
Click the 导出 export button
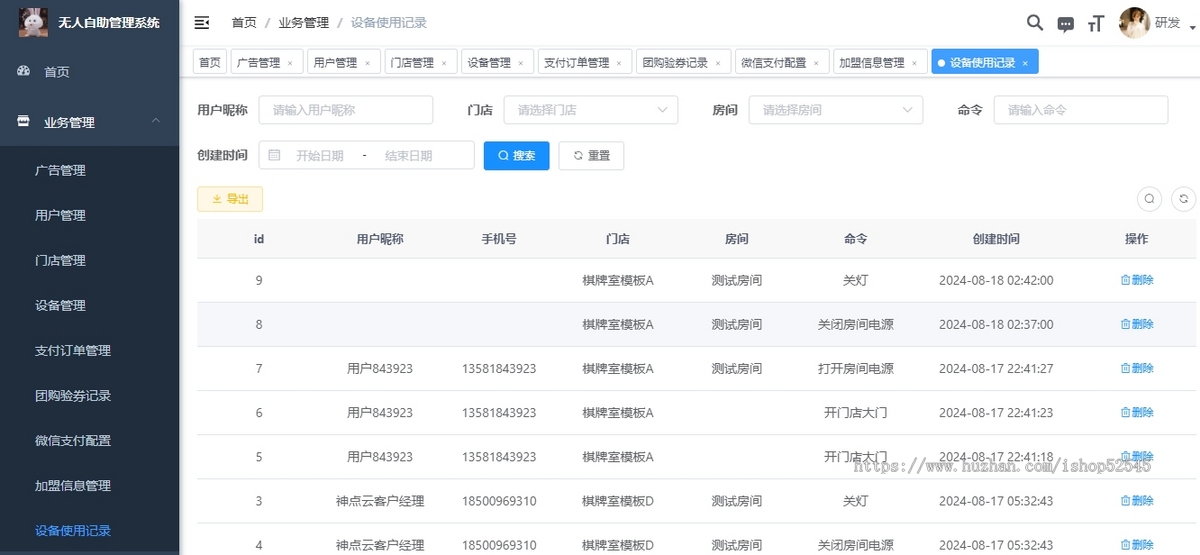(x=230, y=199)
